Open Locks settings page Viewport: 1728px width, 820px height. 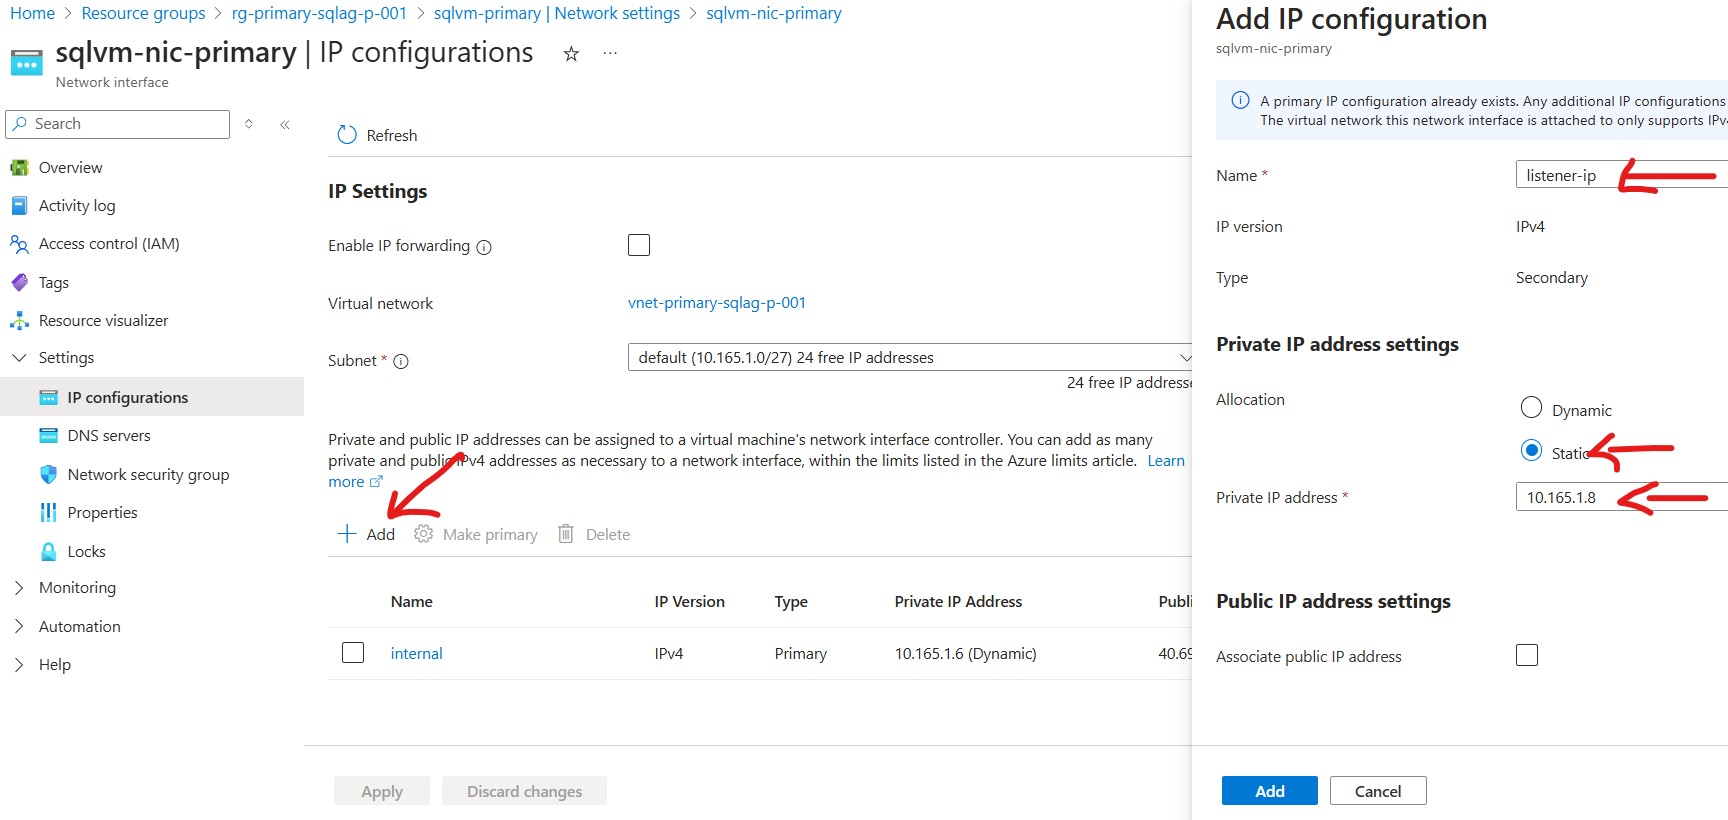coord(86,552)
